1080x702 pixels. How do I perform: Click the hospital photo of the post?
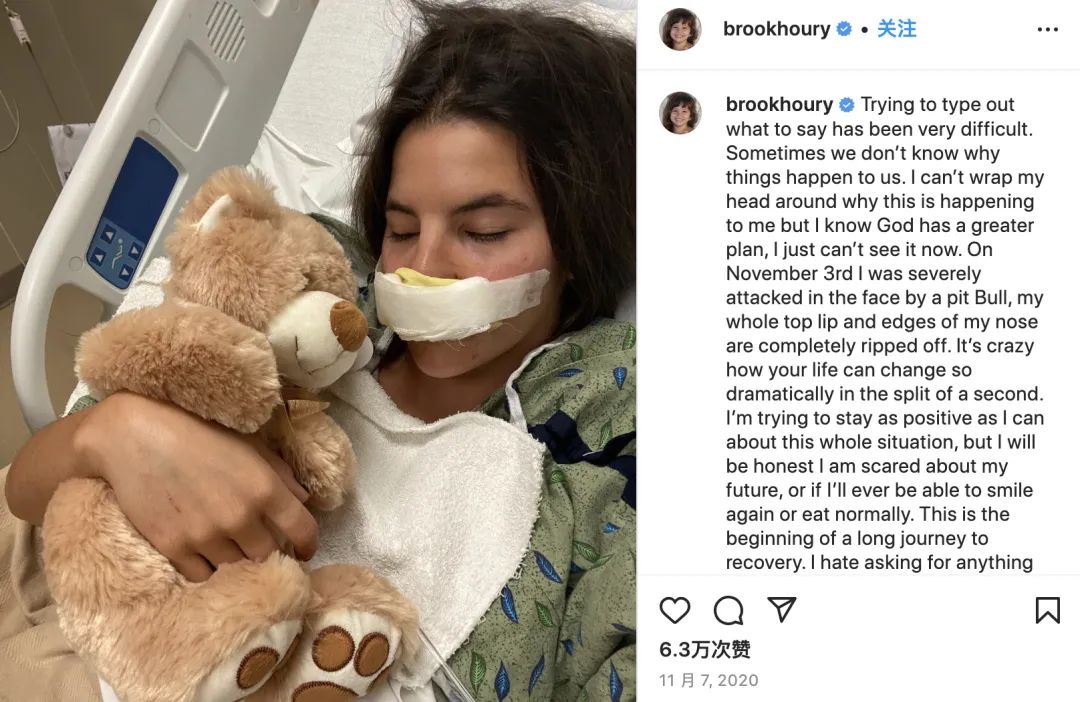point(318,351)
